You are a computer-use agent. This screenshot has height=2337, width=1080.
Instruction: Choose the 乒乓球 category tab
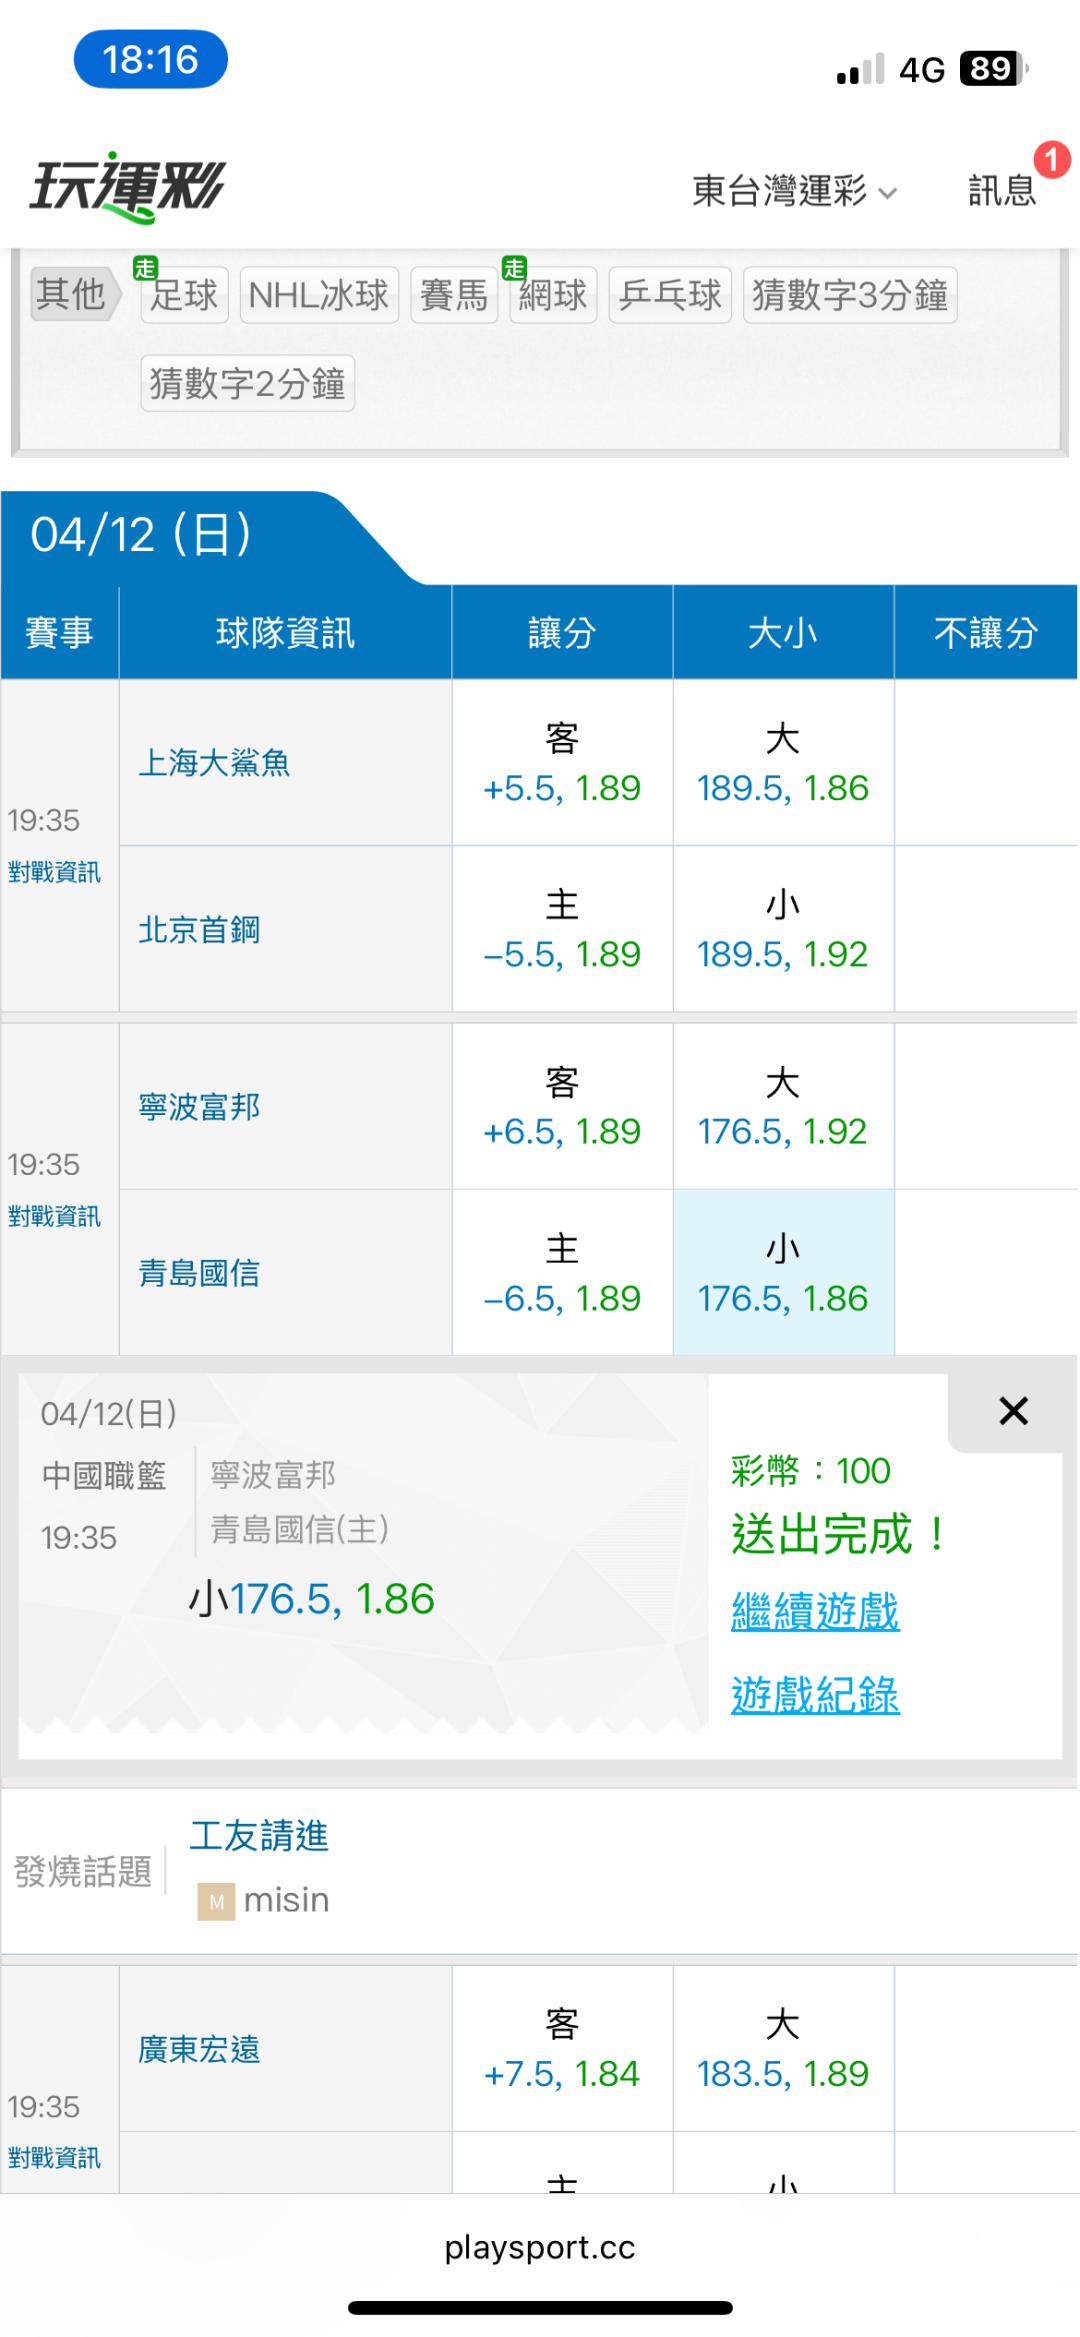[670, 295]
